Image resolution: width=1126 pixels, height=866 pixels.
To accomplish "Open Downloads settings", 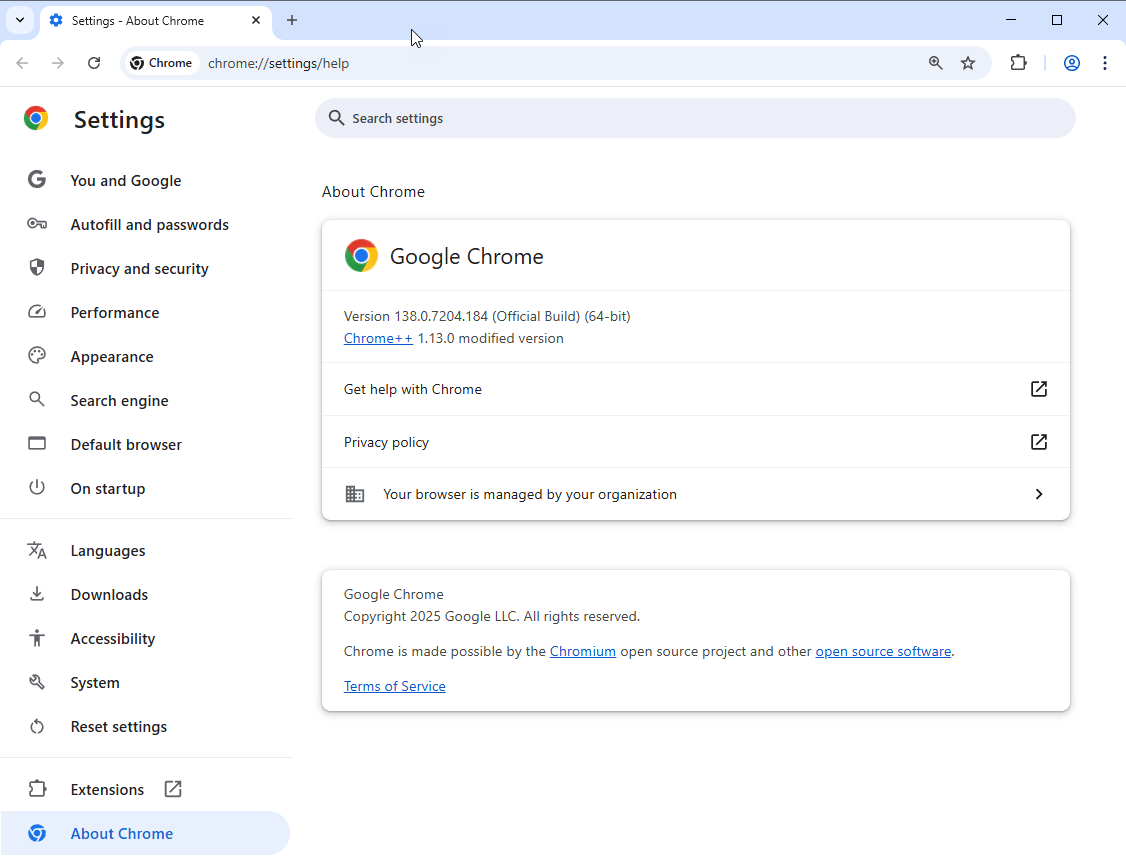I will (109, 595).
